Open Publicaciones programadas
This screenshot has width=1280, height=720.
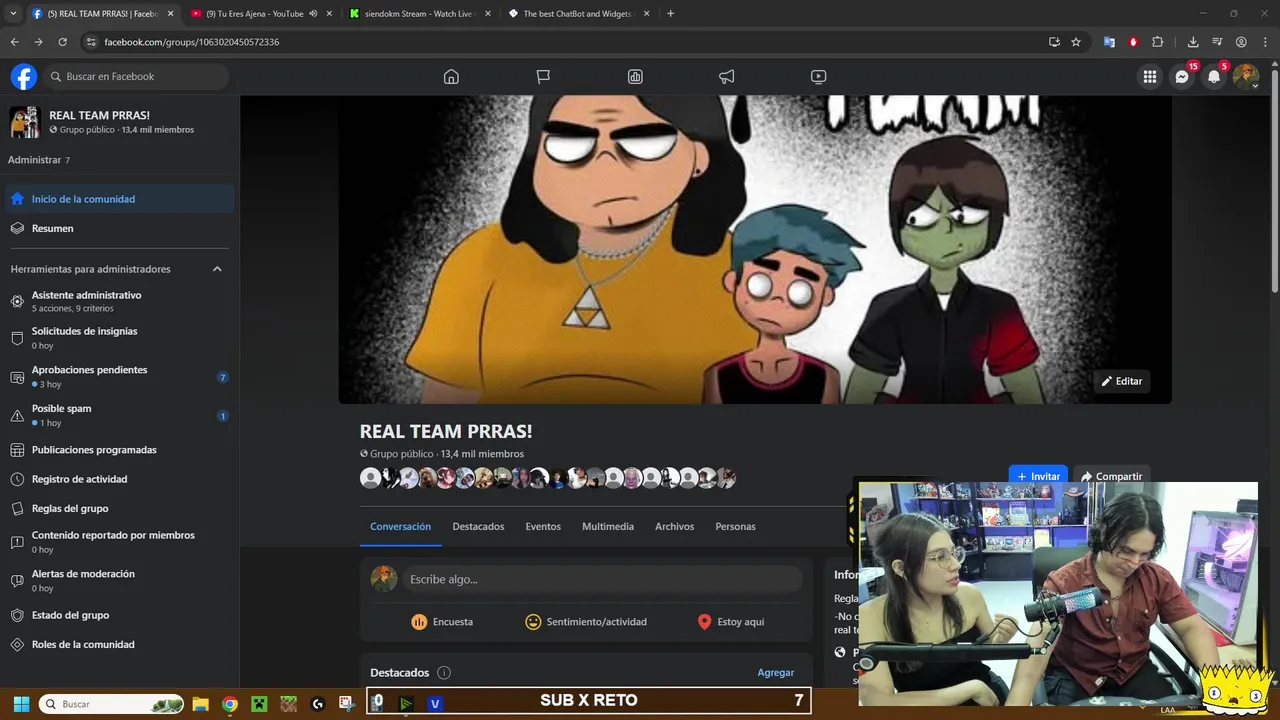click(x=119, y=450)
